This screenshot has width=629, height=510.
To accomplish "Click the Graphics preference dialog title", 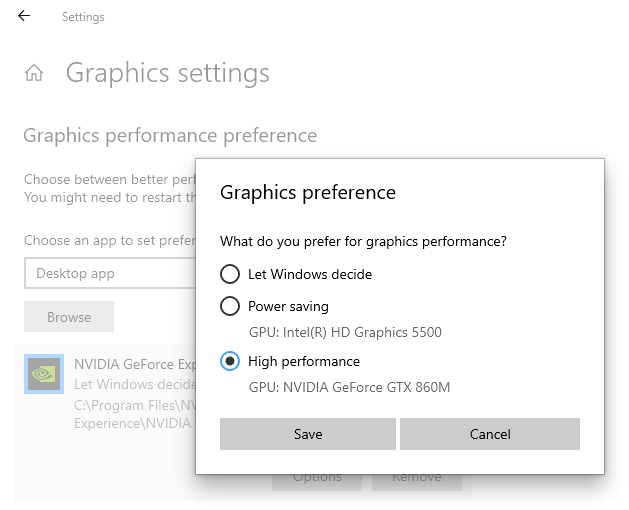I will (x=308, y=192).
